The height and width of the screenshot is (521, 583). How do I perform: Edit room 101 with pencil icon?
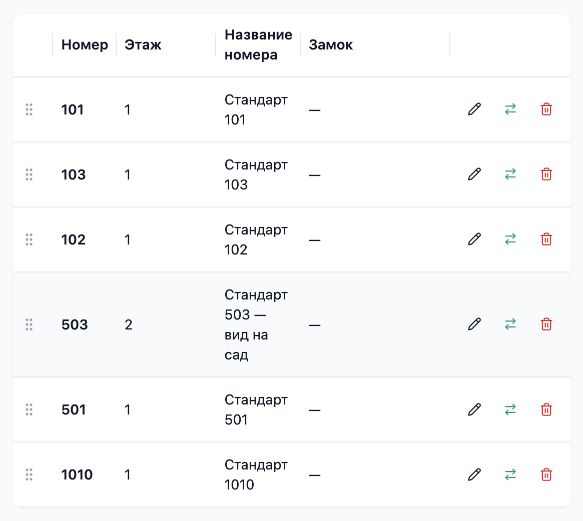coord(474,109)
